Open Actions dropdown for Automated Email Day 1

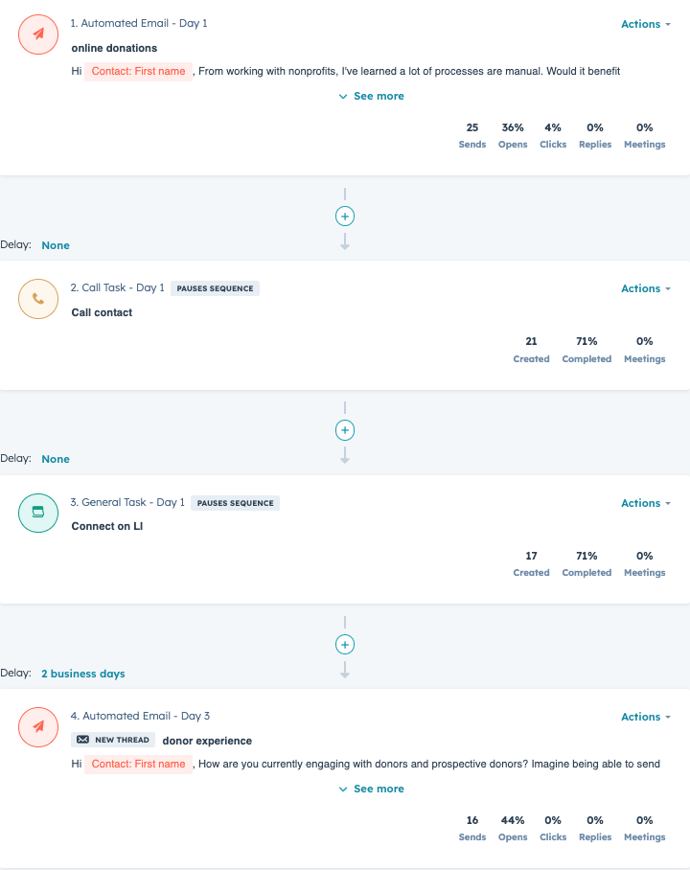coord(646,24)
